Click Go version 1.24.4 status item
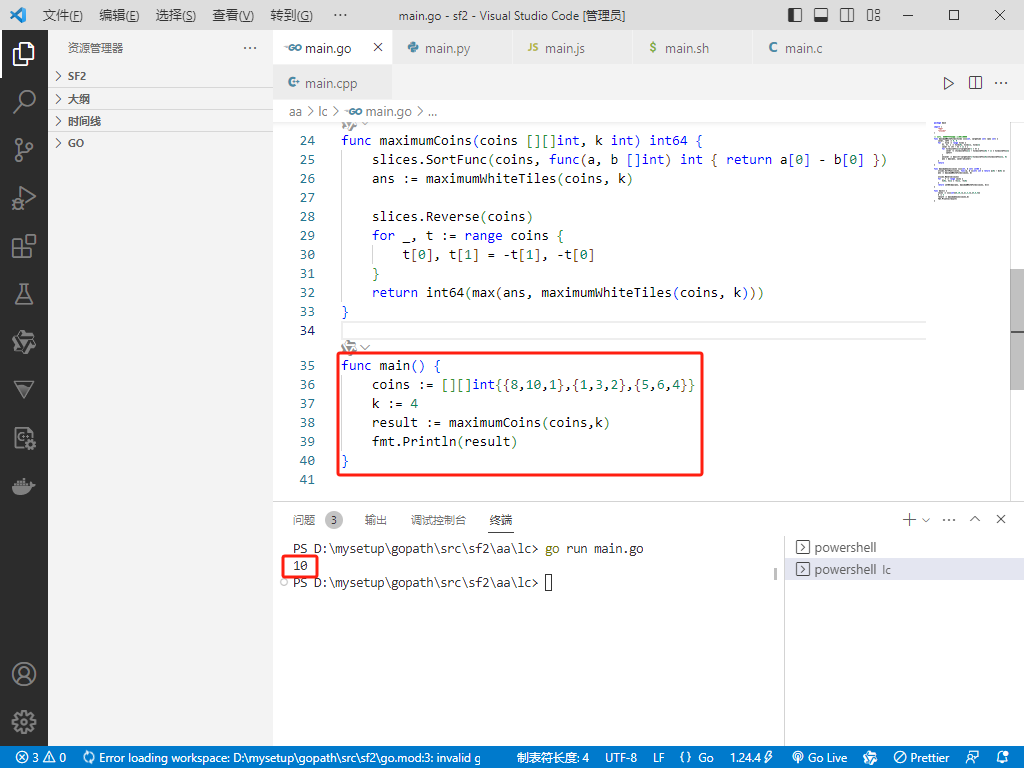Viewport: 1024px width, 768px height. coord(751,758)
